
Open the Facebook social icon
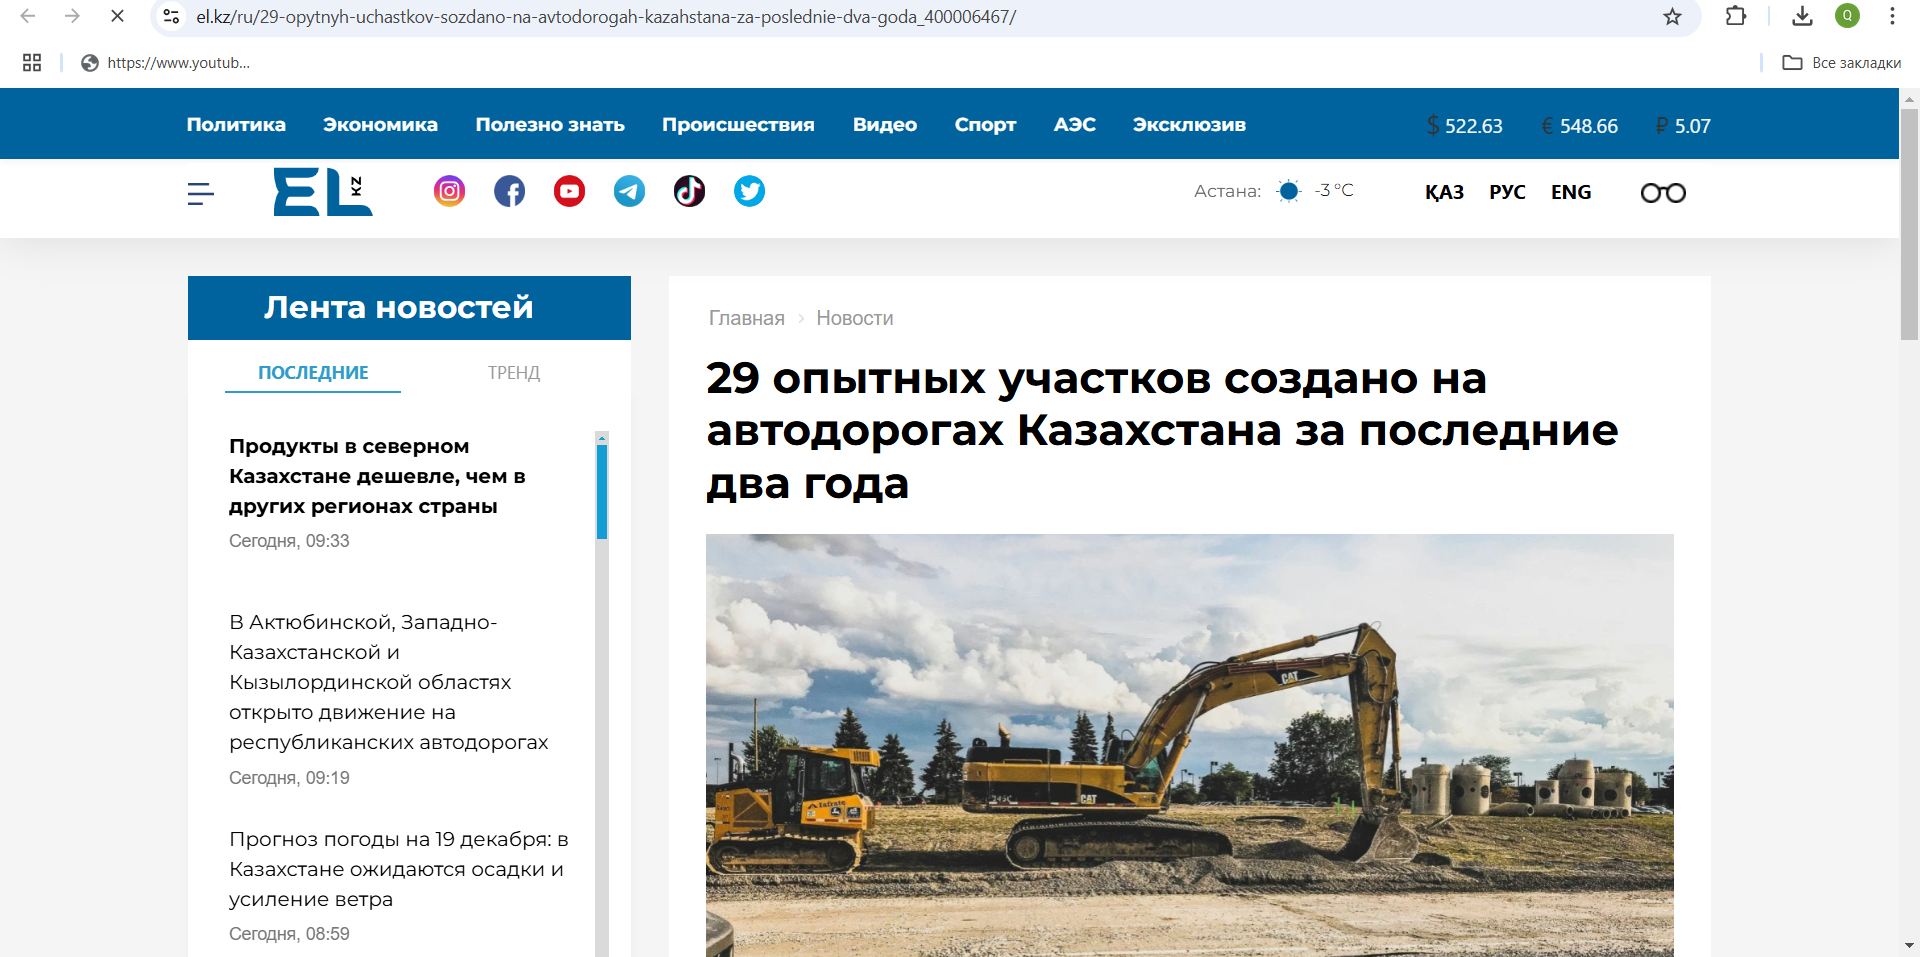(x=509, y=191)
